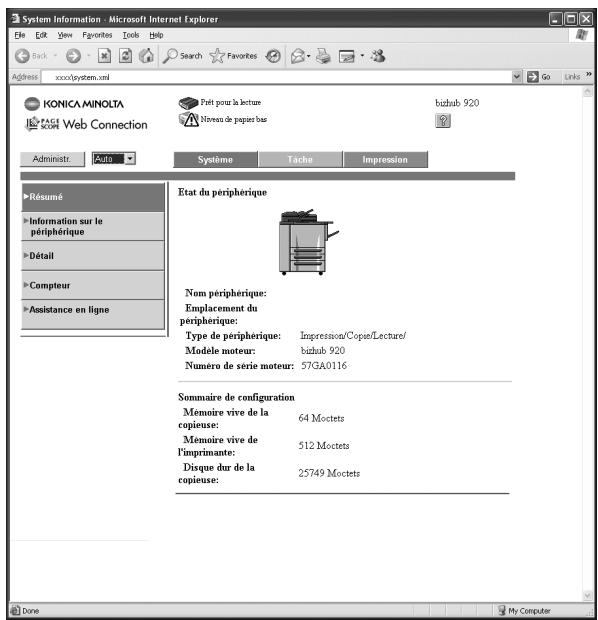Click My Computer zone in status bar

(524, 611)
